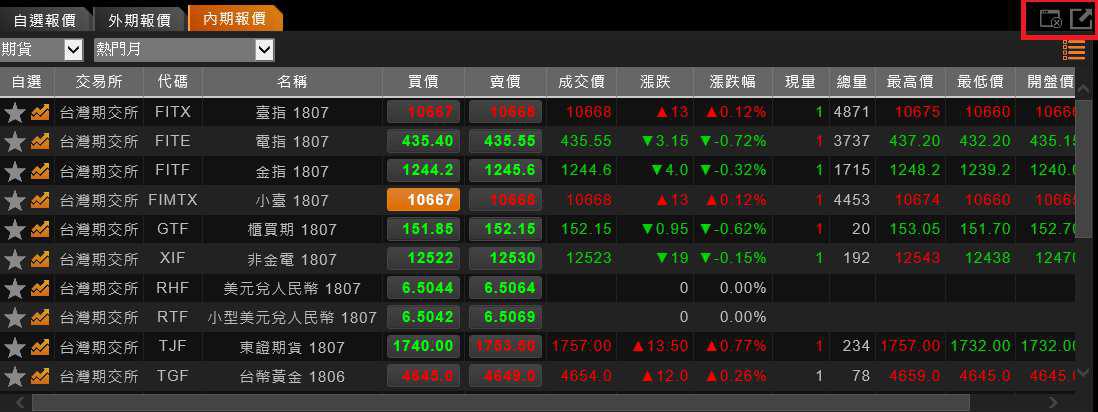The image size is (1098, 412).
Task: Select the 內期報價 tab
Action: point(234,19)
